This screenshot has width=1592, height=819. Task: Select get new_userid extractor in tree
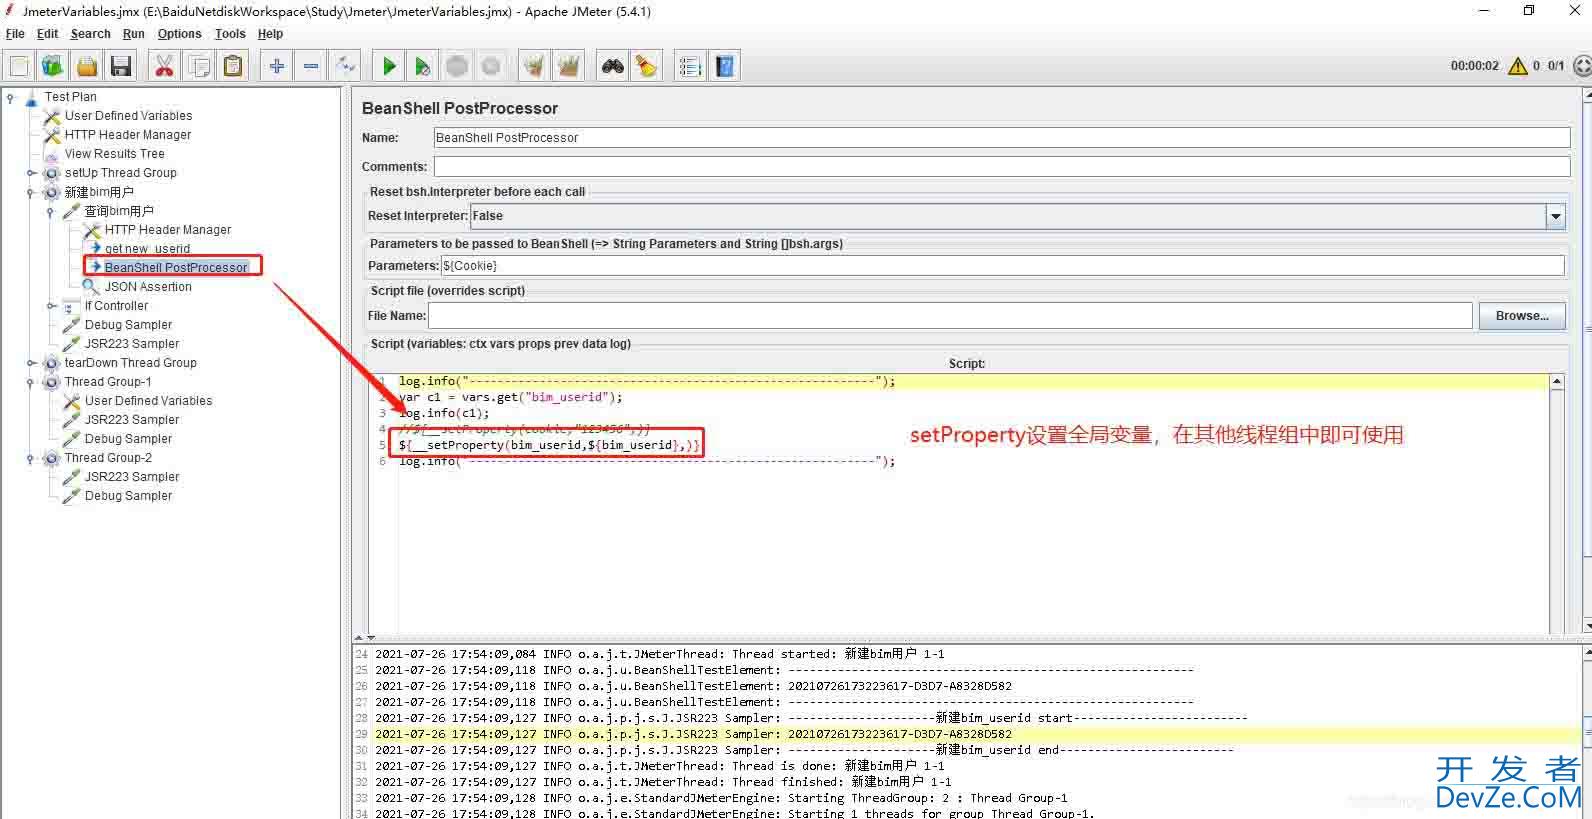147,249
